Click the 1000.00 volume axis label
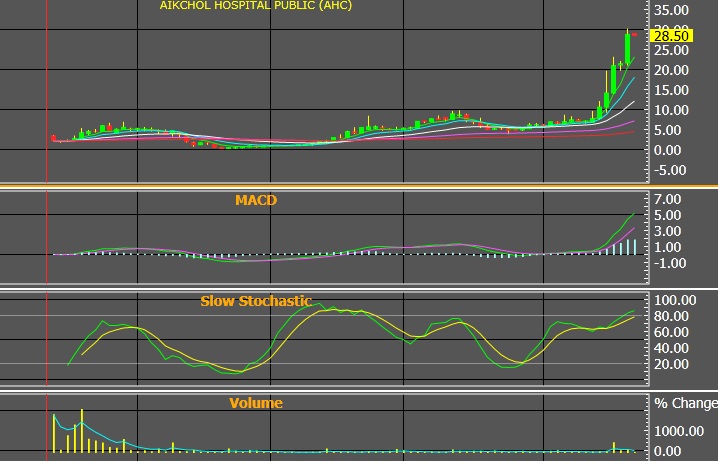The width and height of the screenshot is (718, 465). pos(679,431)
